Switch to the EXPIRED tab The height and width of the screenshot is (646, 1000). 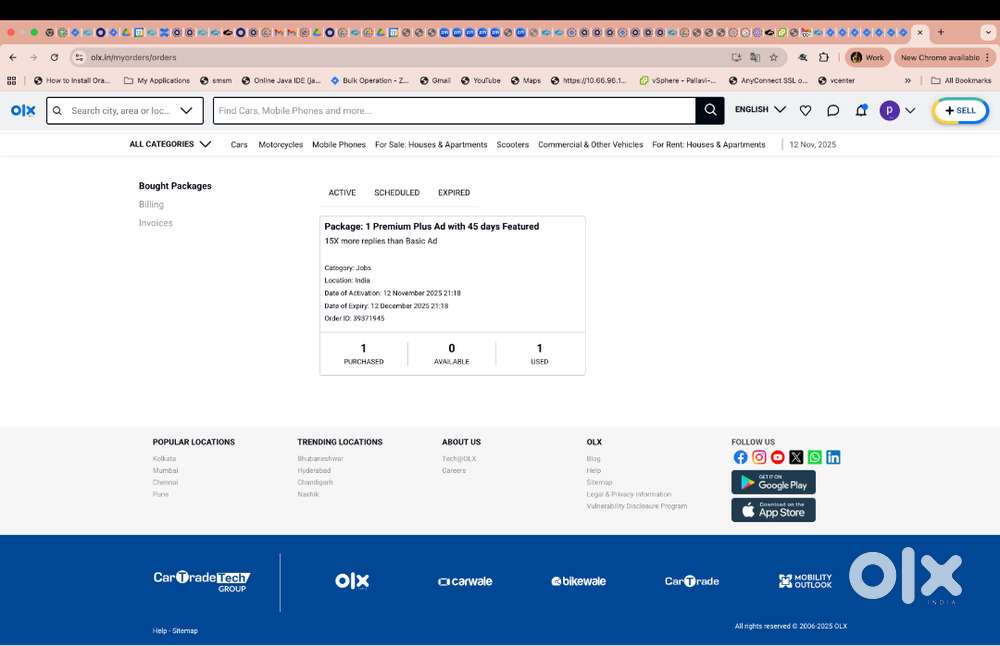pos(453,193)
